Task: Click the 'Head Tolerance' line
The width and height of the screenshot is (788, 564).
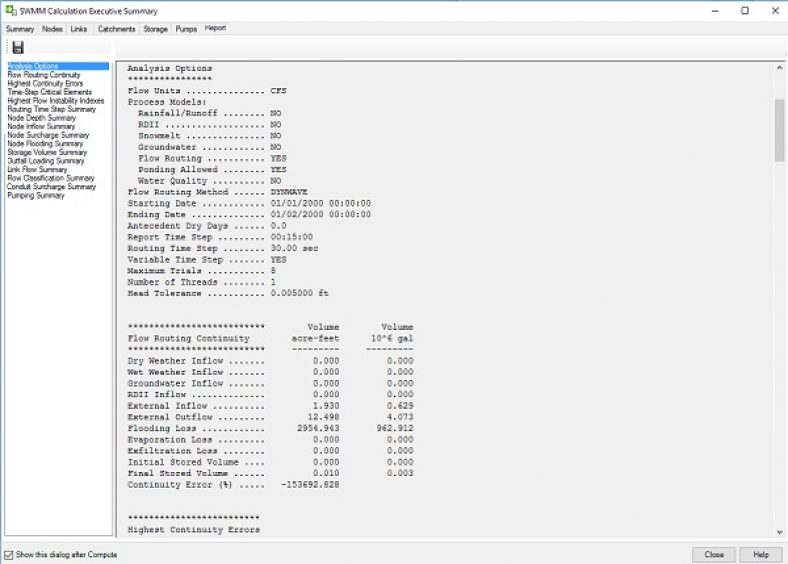Action: tap(228, 293)
